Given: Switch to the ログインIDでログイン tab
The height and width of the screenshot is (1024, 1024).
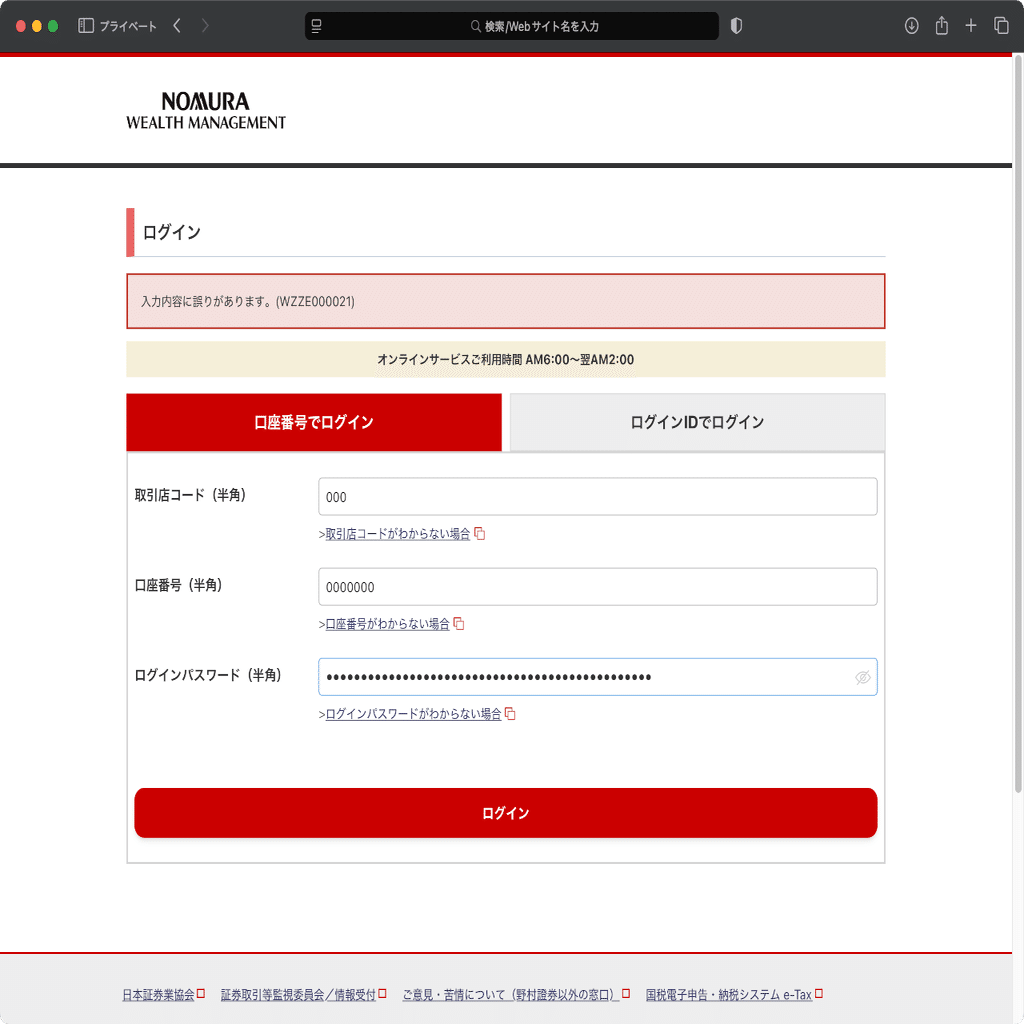Looking at the screenshot, I should click(696, 422).
